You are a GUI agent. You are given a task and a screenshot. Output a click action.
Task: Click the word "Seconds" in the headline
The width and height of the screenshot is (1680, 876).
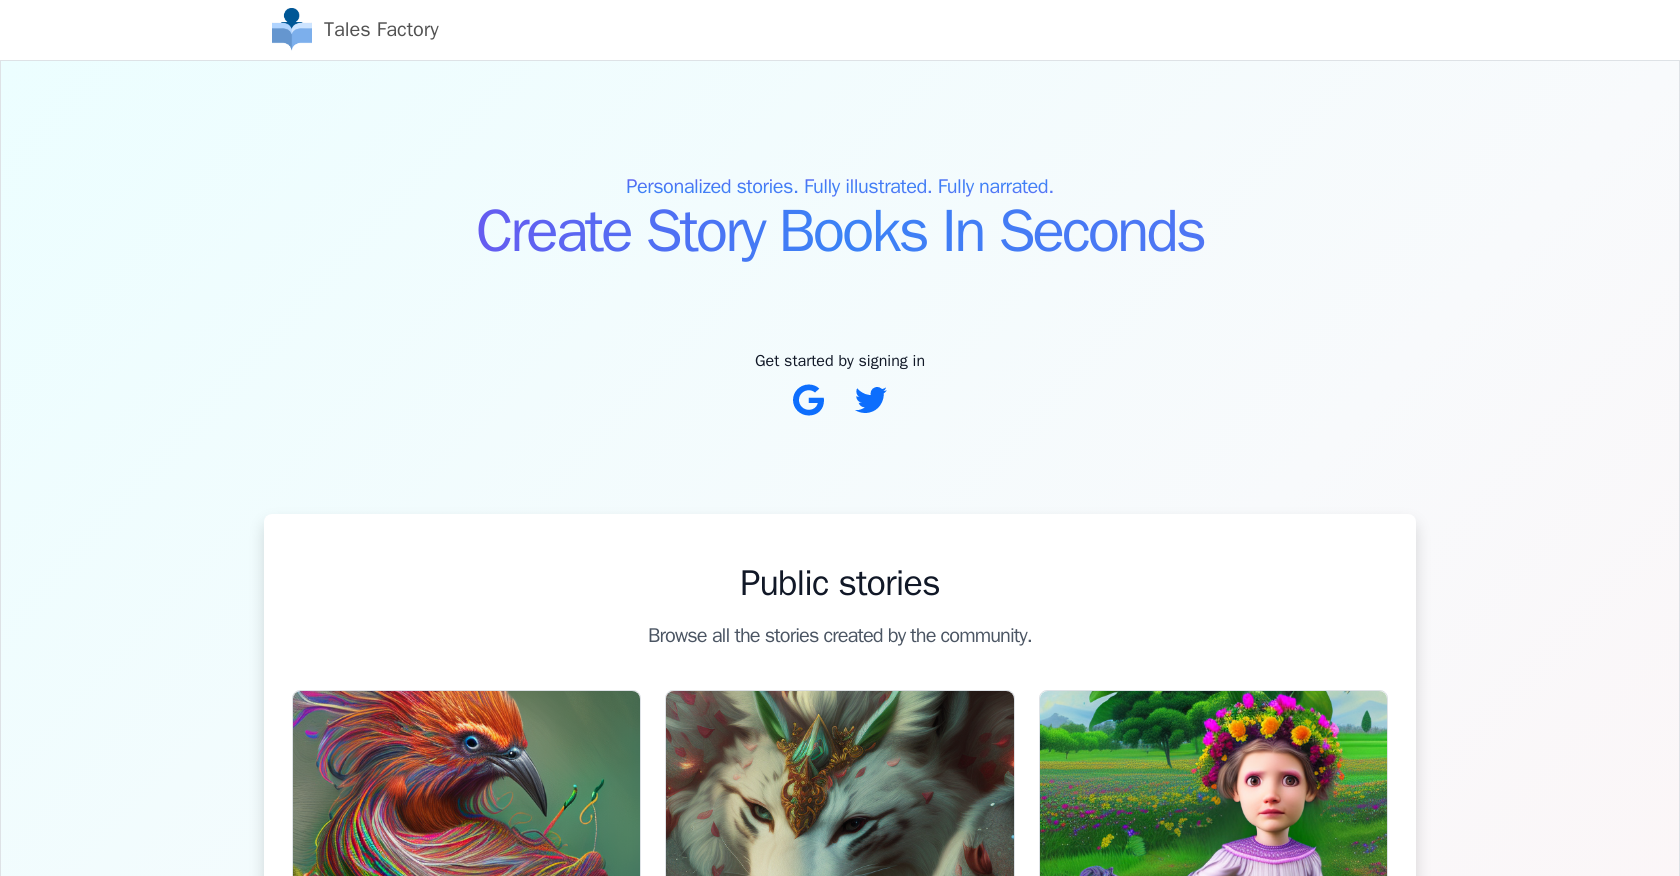(1102, 232)
